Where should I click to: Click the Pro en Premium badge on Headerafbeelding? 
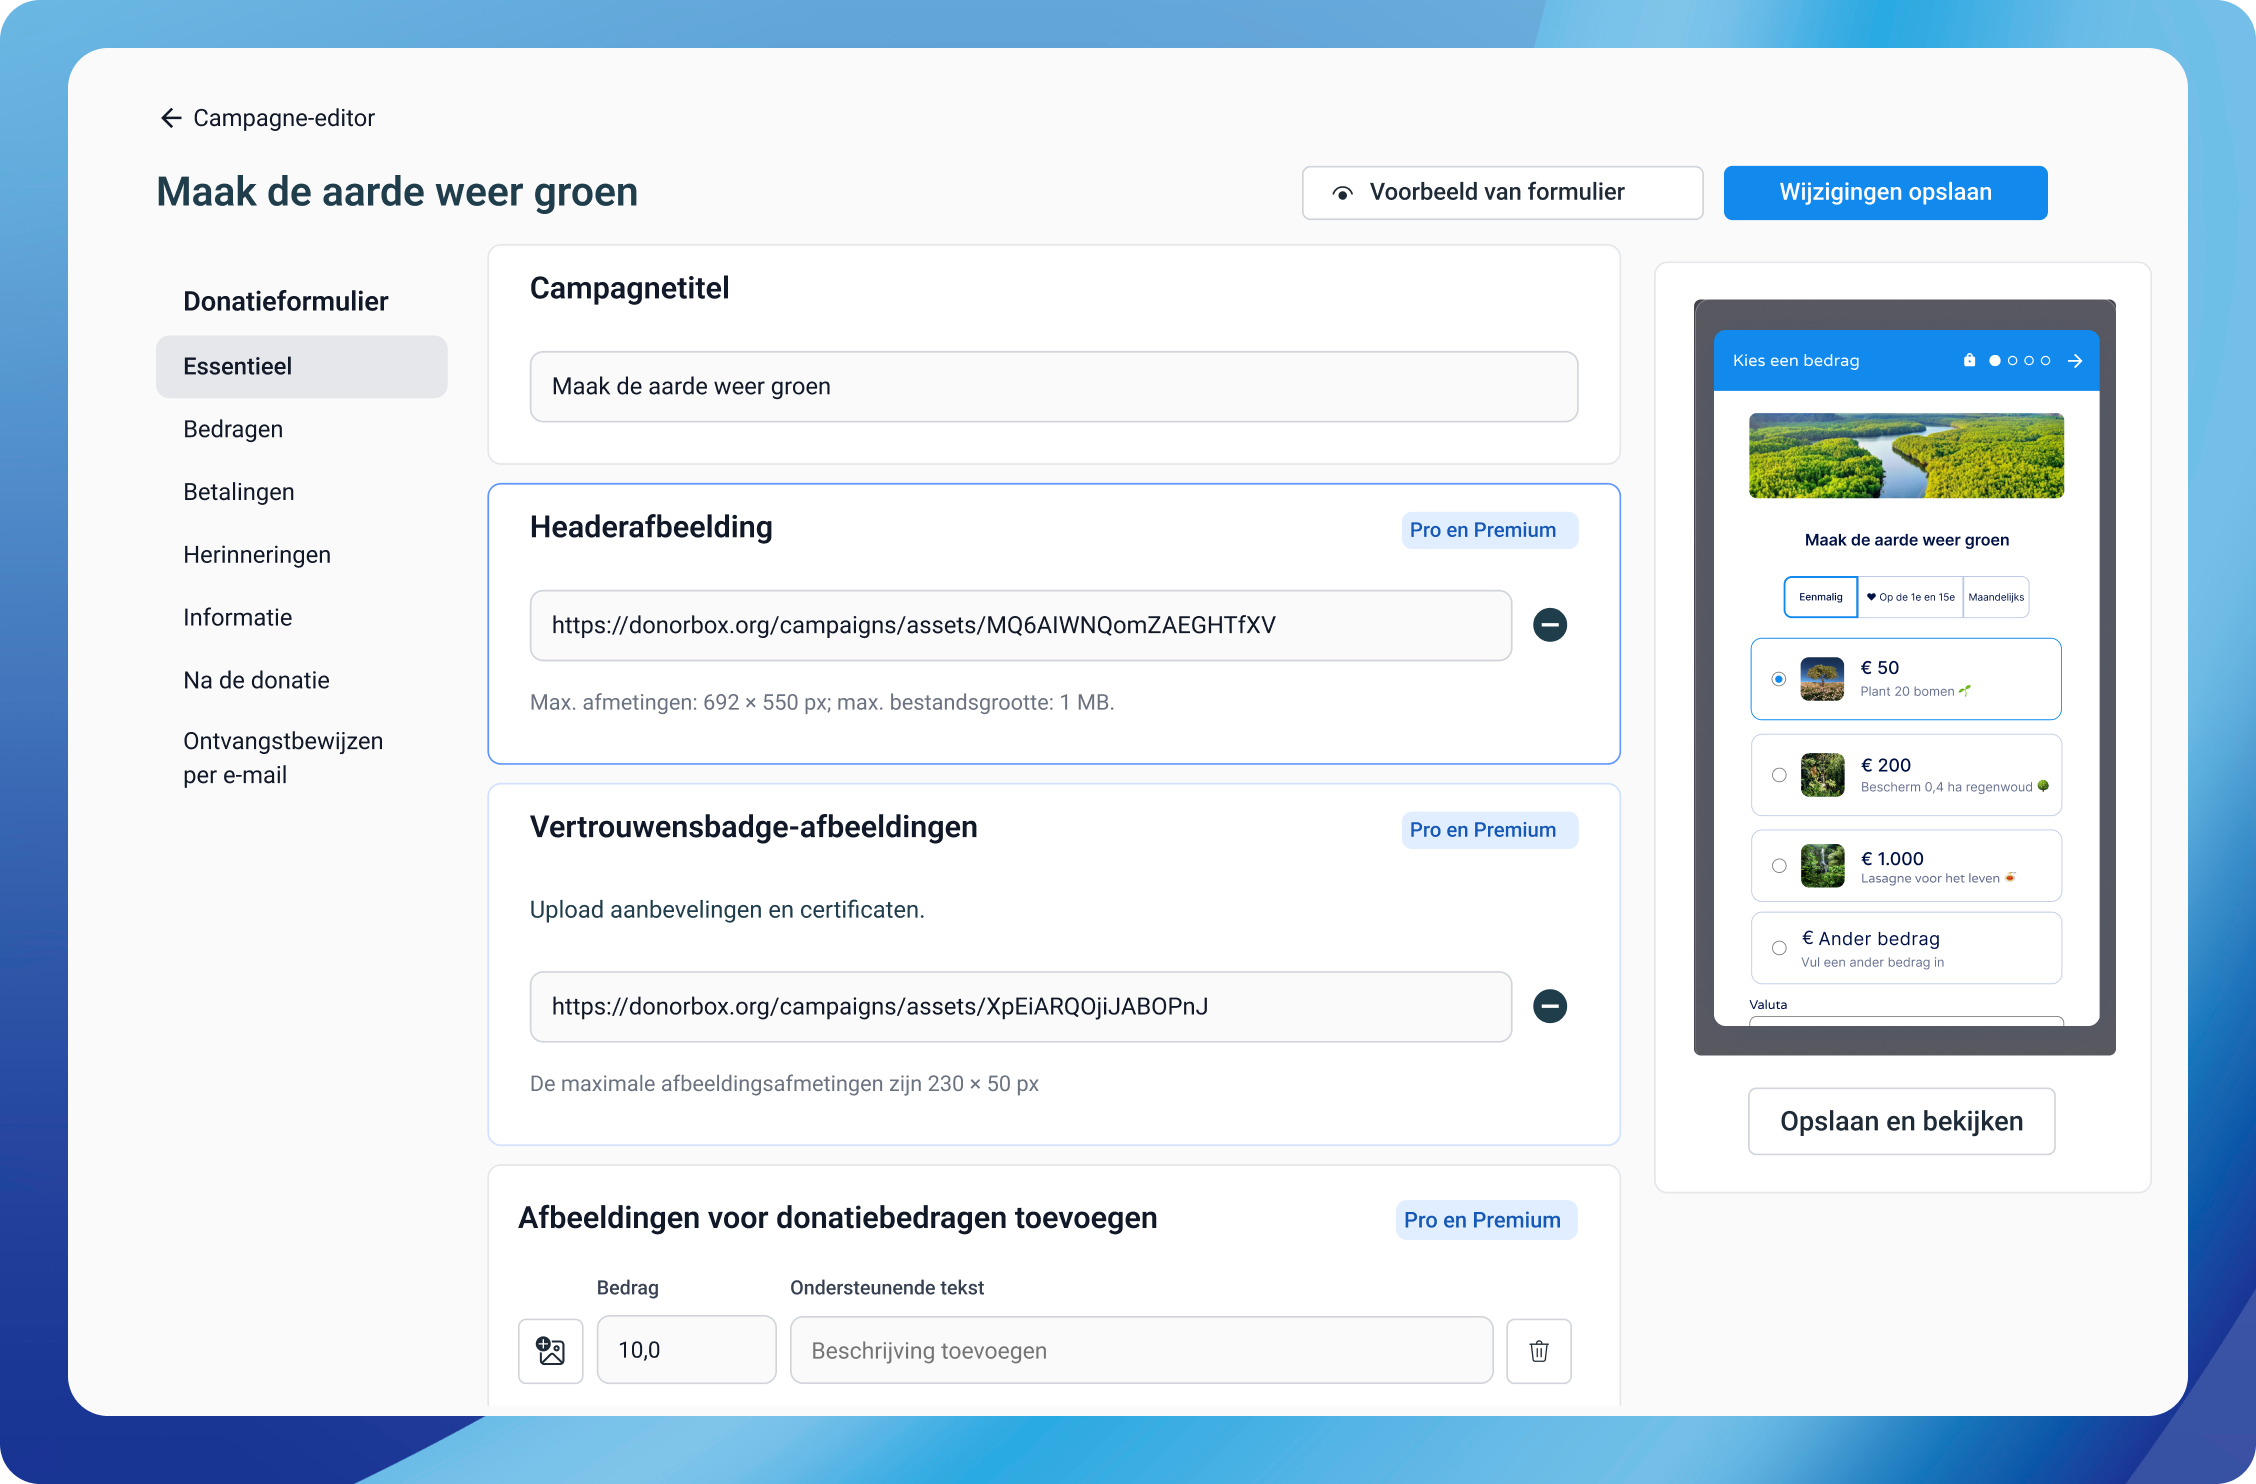(1489, 531)
